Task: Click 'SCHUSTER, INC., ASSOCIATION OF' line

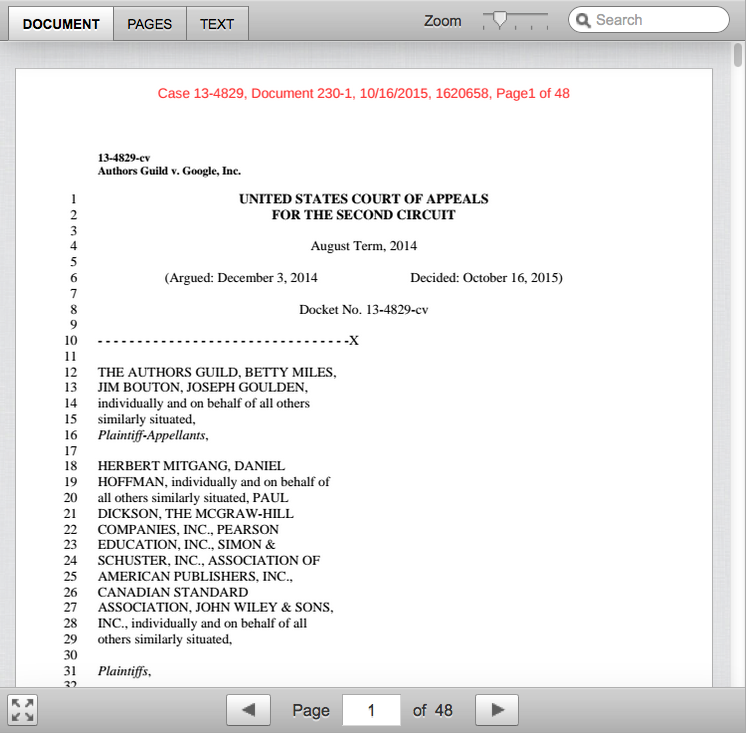Action: (209, 560)
